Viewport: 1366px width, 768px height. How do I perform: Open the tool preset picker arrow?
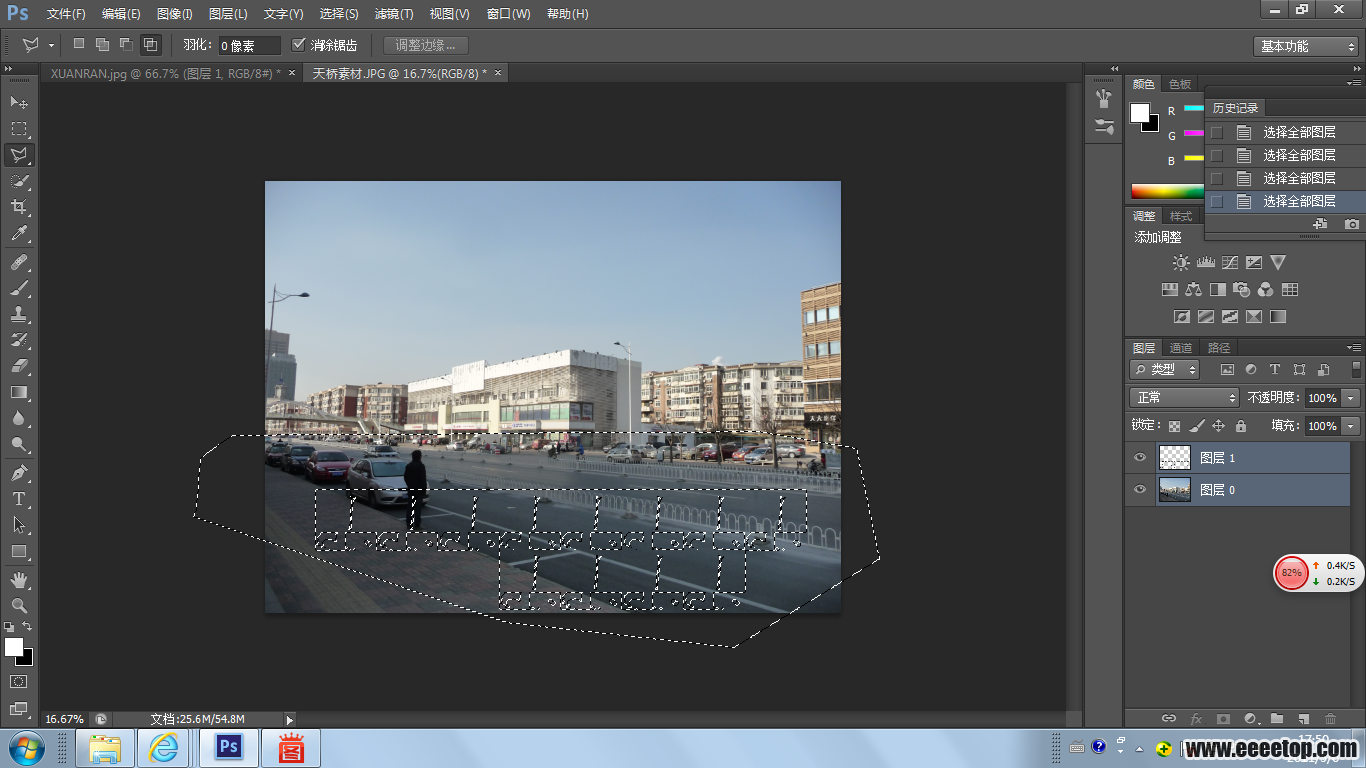click(51, 45)
